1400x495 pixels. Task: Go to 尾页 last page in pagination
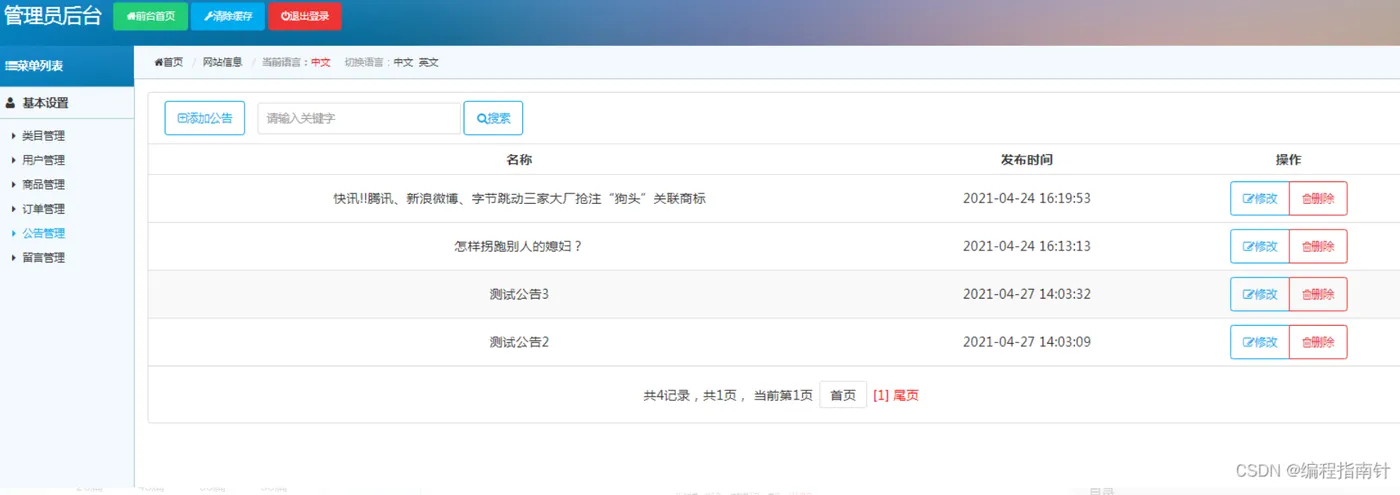[x=906, y=395]
